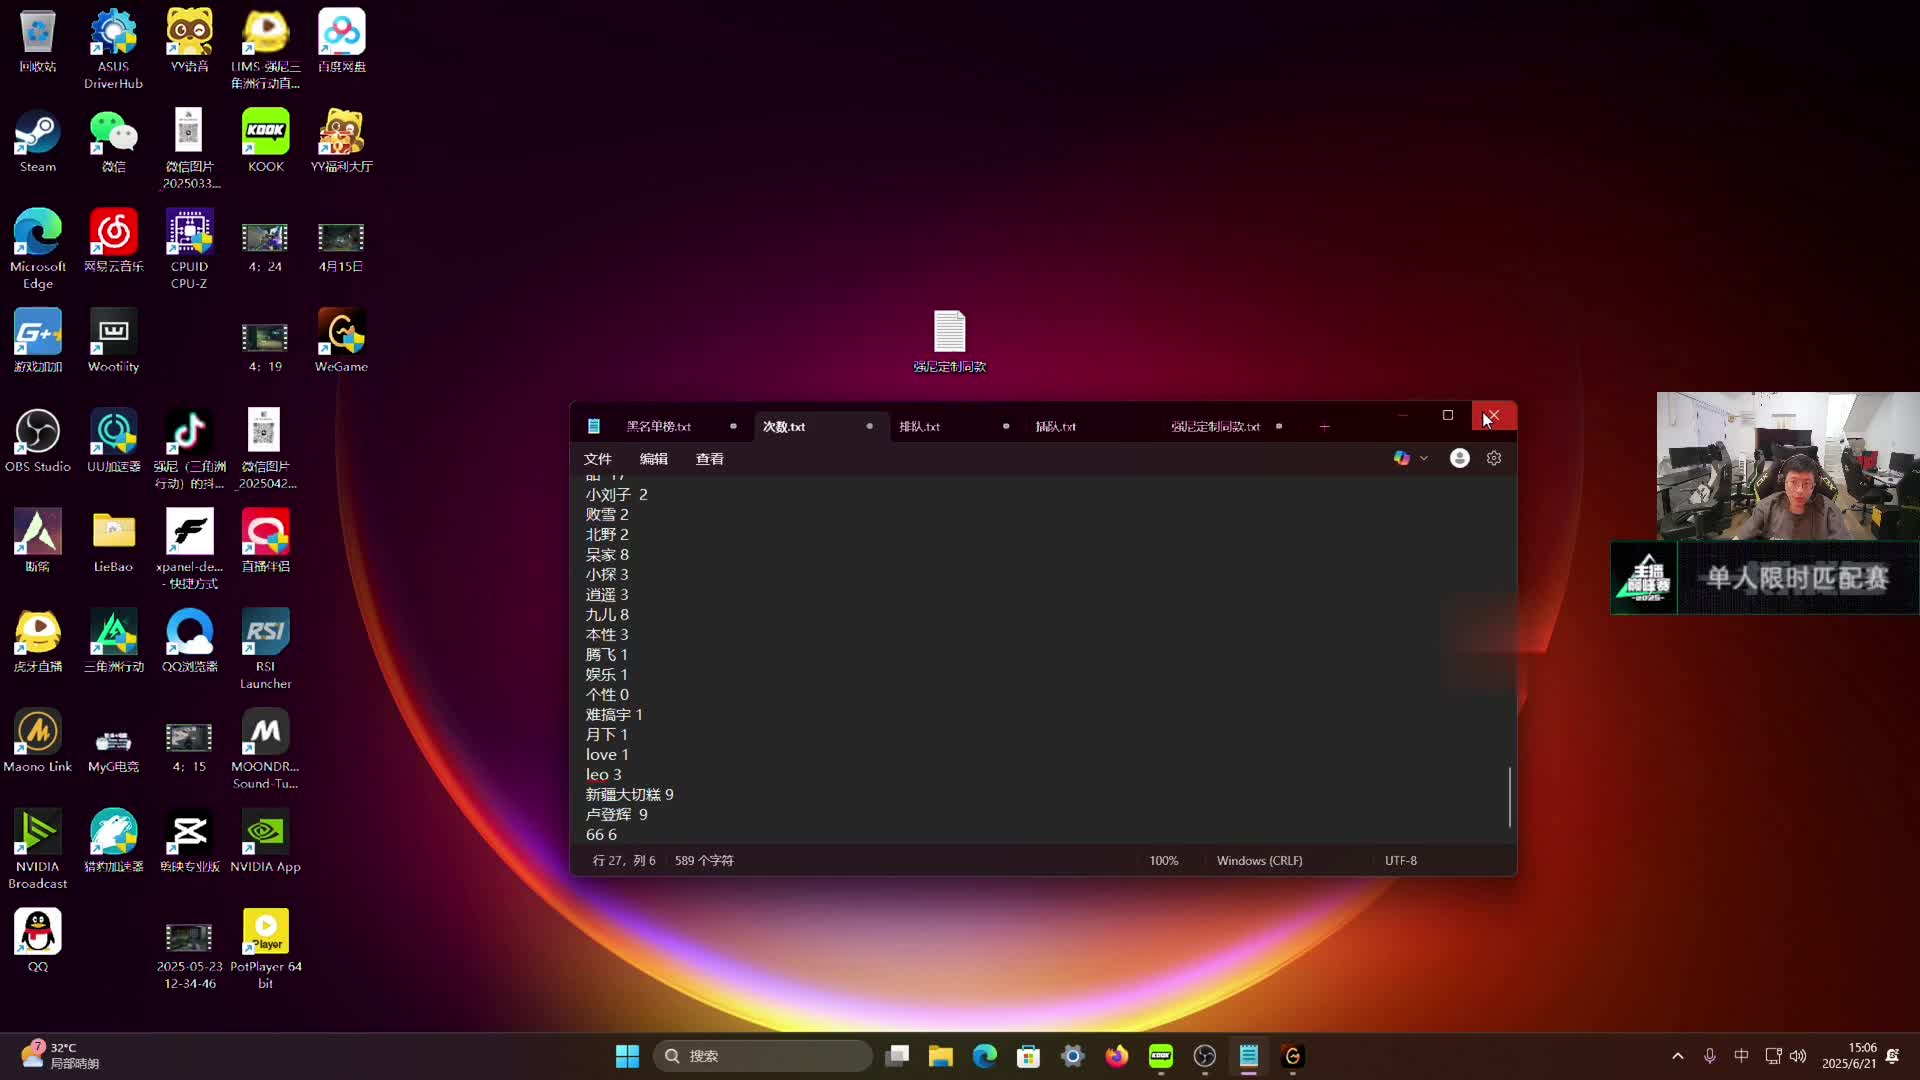The width and height of the screenshot is (1920, 1080).
Task: Open the 2025-05-23 12-34-46 video file
Action: 189,955
